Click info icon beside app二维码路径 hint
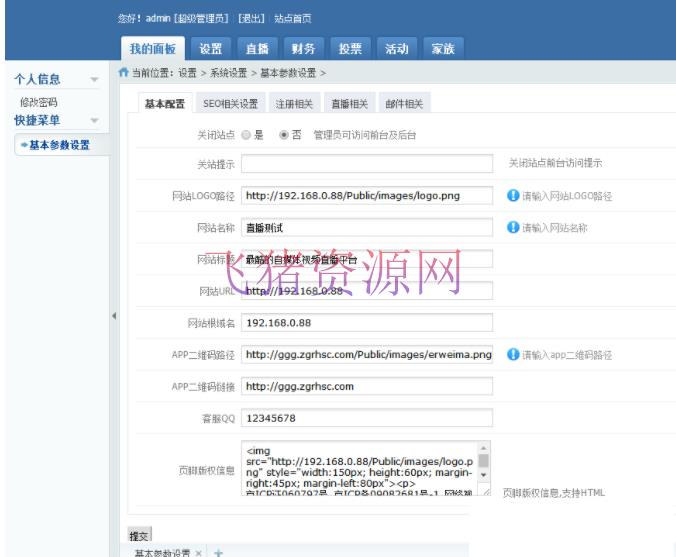The width and height of the screenshot is (676, 557). click(x=513, y=355)
